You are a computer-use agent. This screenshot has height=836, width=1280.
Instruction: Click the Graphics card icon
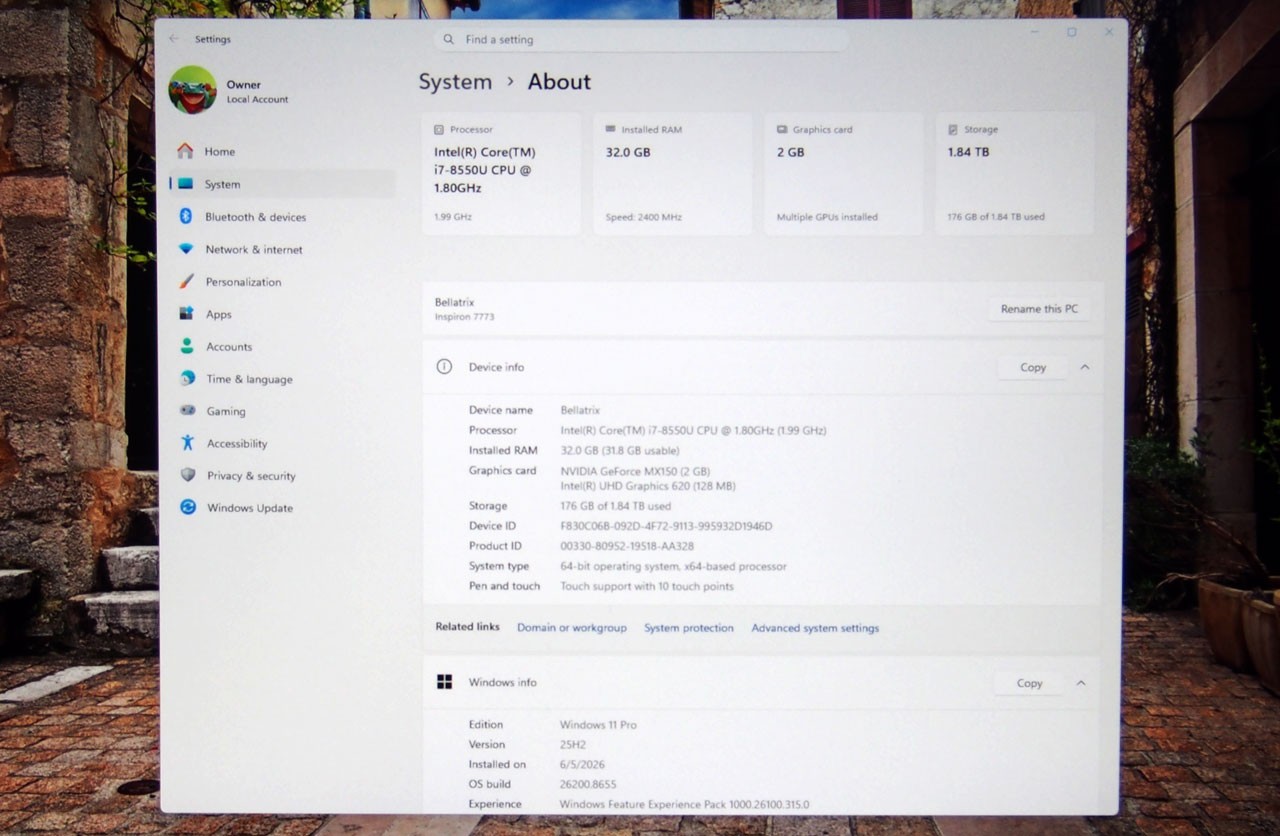click(782, 129)
